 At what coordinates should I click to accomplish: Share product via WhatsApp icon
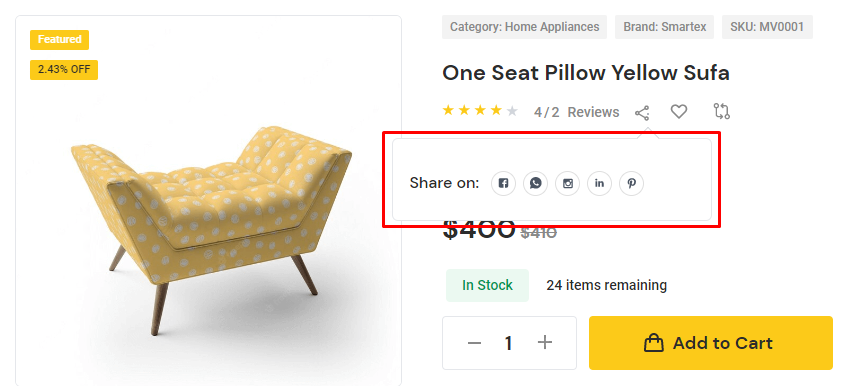(535, 184)
